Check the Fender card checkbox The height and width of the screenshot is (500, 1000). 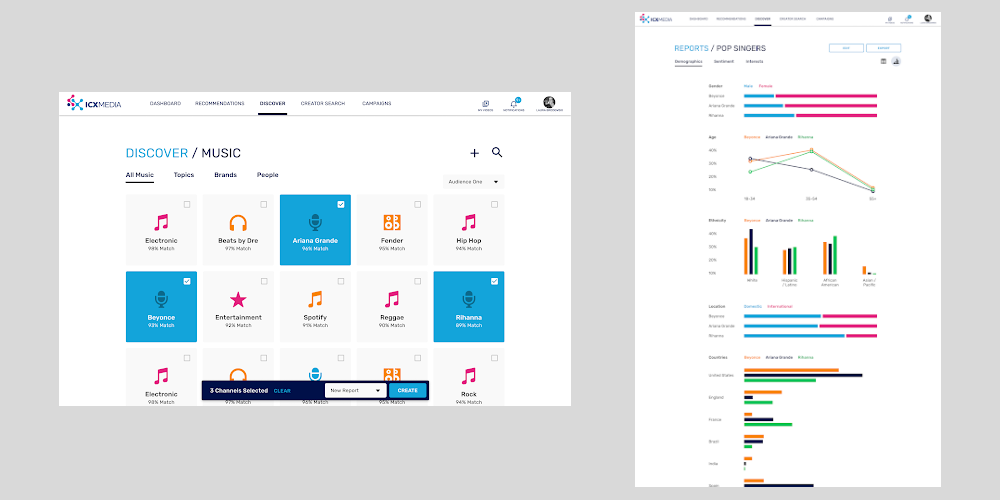(x=418, y=205)
